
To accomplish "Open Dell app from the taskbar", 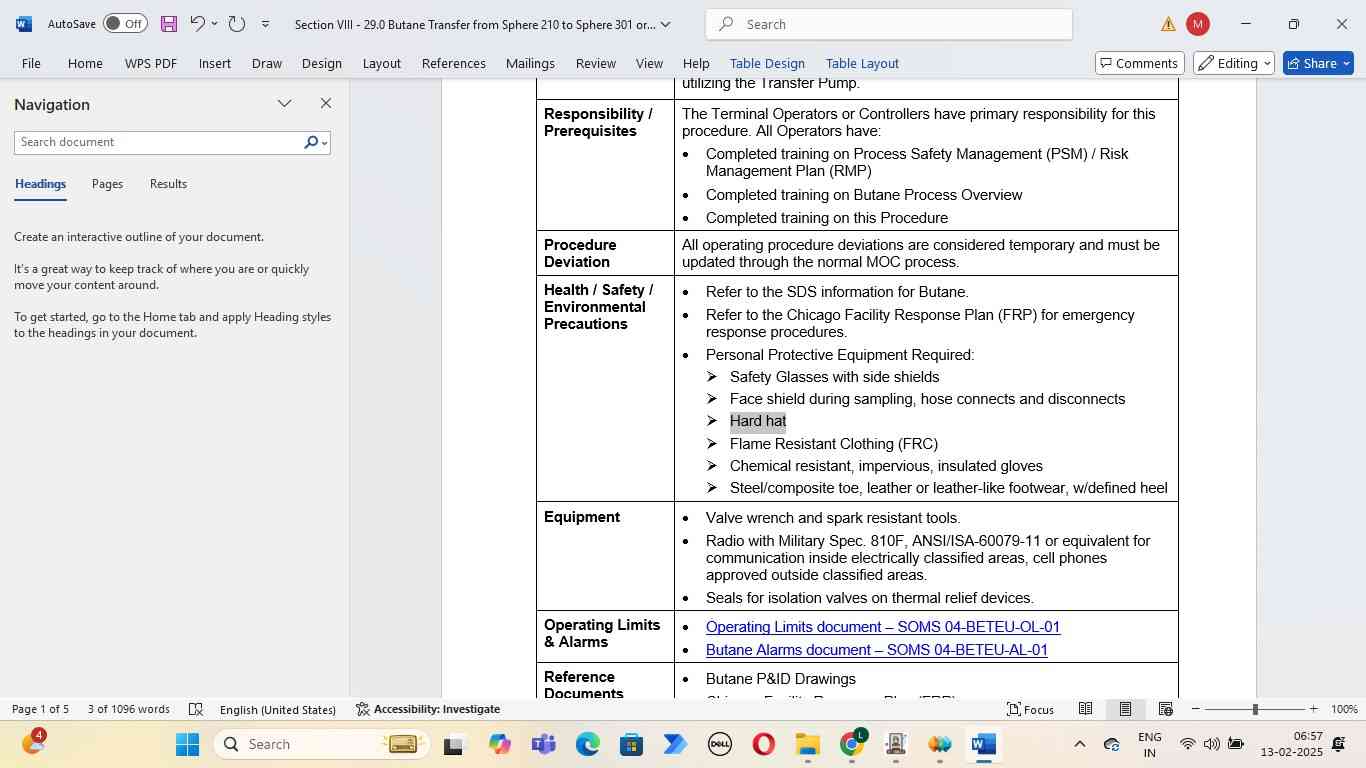I will (719, 744).
